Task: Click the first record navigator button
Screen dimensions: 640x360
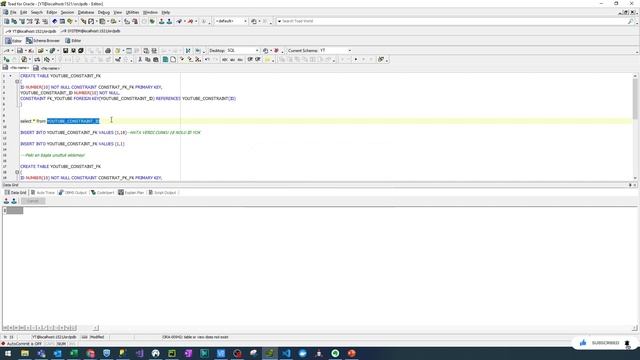Action: click(5, 328)
